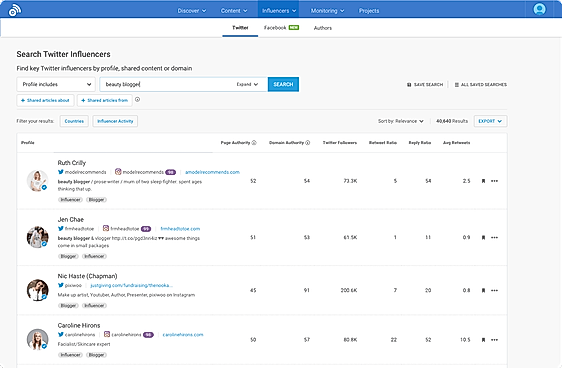The width and height of the screenshot is (562, 368).
Task: Open the user account avatar icon
Action: (539, 9)
